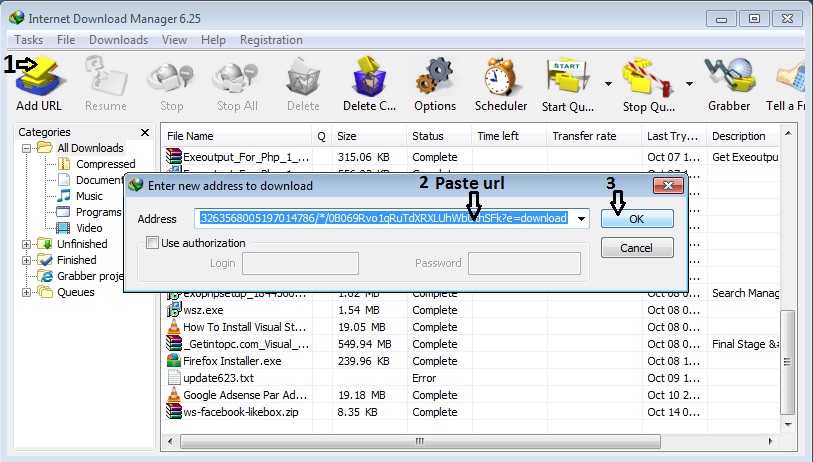
Task: Select Grabber projects in category tree
Action: (x=90, y=276)
